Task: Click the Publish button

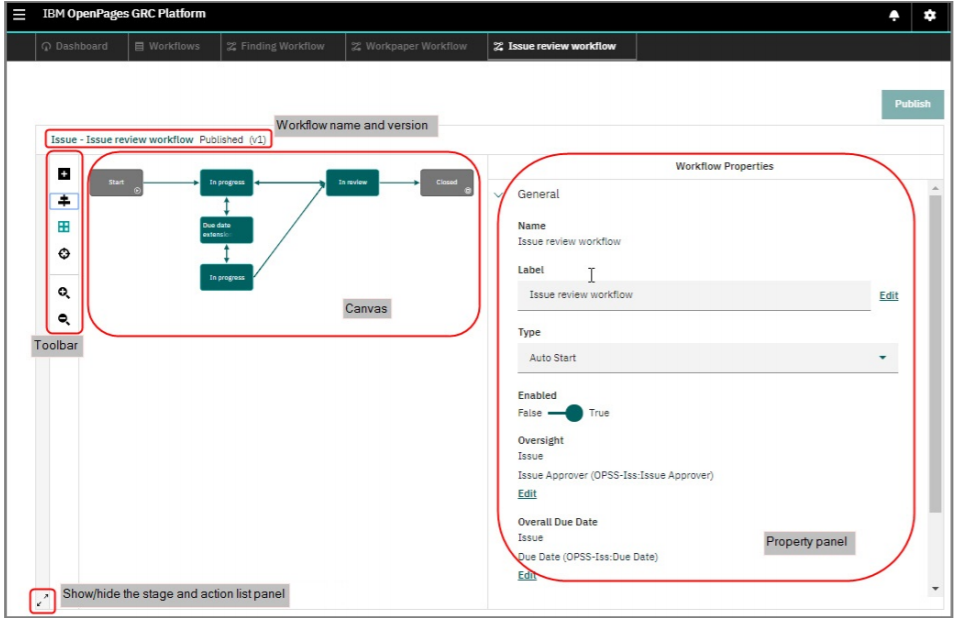Action: coord(913,104)
